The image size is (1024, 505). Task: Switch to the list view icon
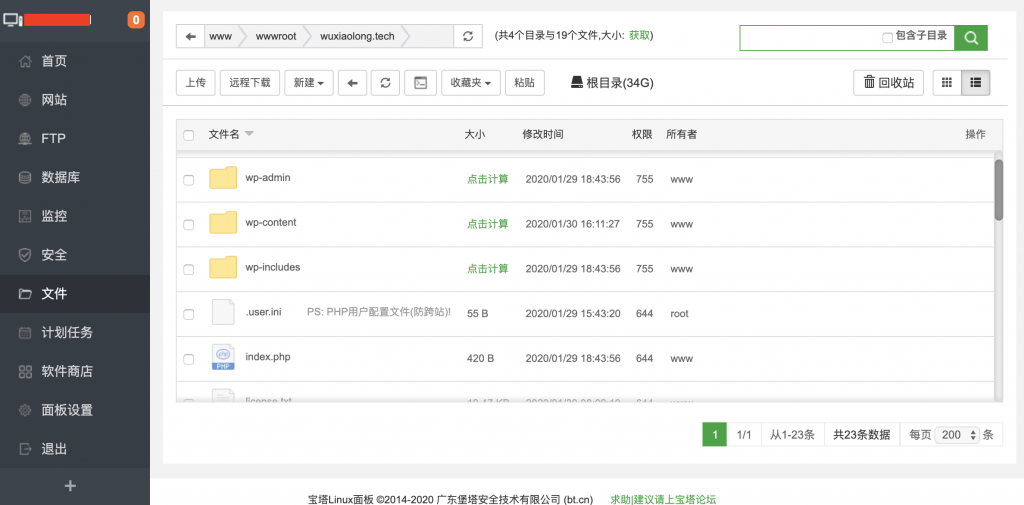pyautogui.click(x=975, y=83)
